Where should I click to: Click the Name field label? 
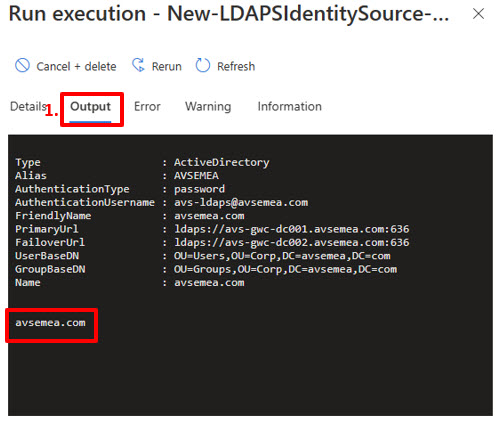tap(28, 282)
